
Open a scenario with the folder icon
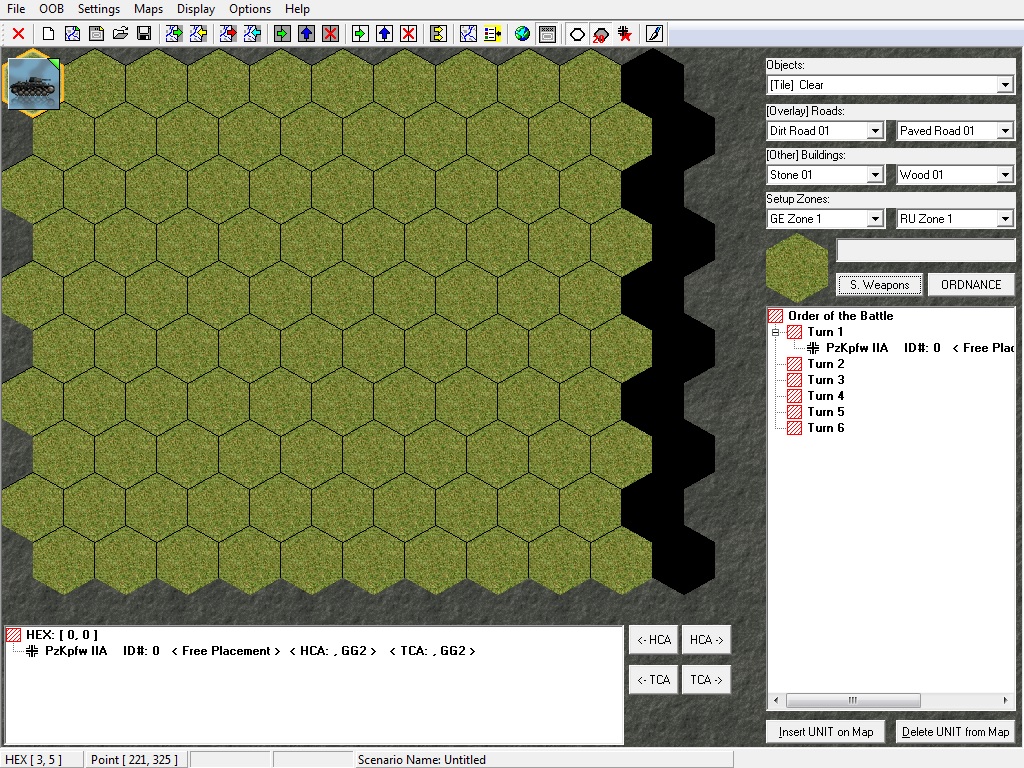click(x=120, y=33)
